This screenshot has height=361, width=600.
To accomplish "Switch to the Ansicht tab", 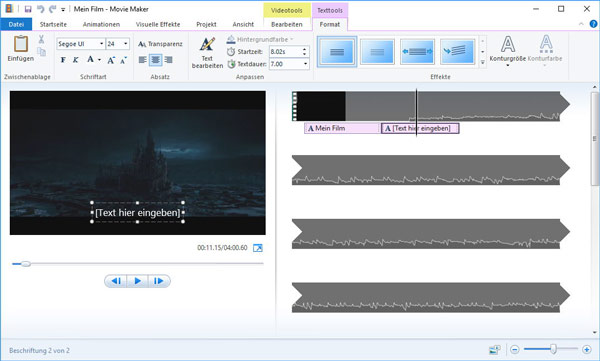I will pyautogui.click(x=243, y=24).
